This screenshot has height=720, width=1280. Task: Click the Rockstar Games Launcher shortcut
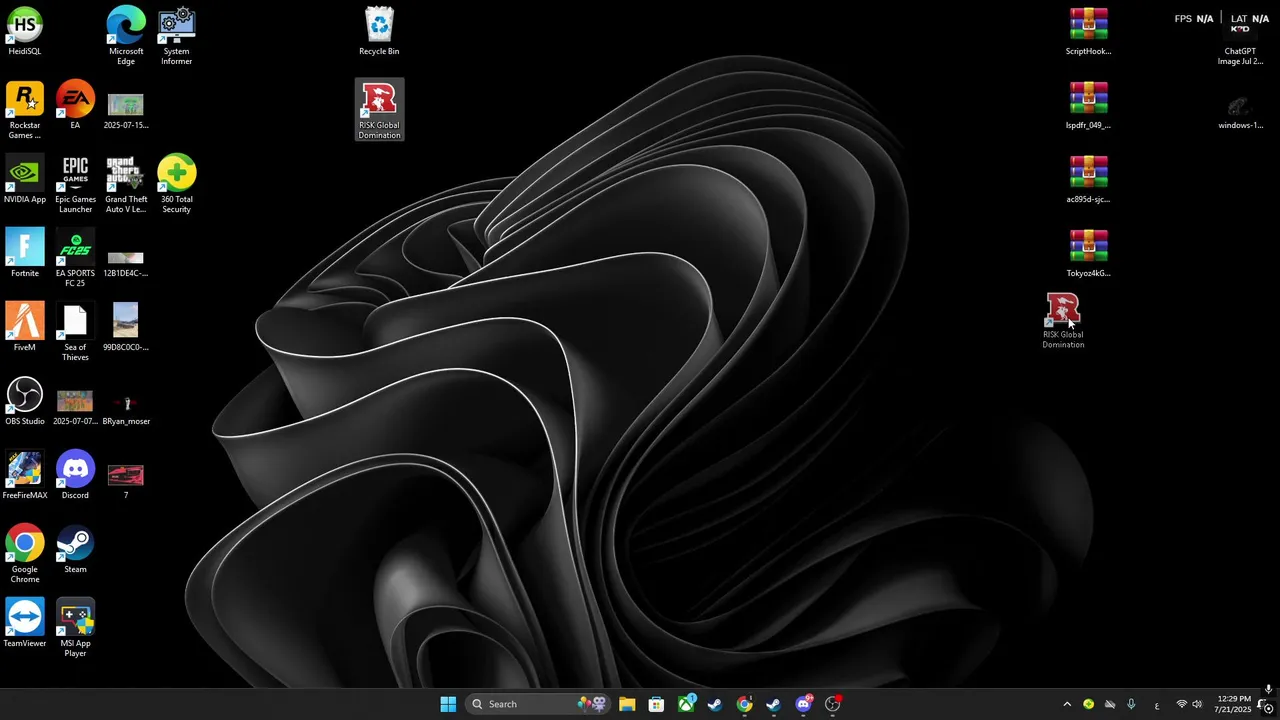pyautogui.click(x=25, y=110)
